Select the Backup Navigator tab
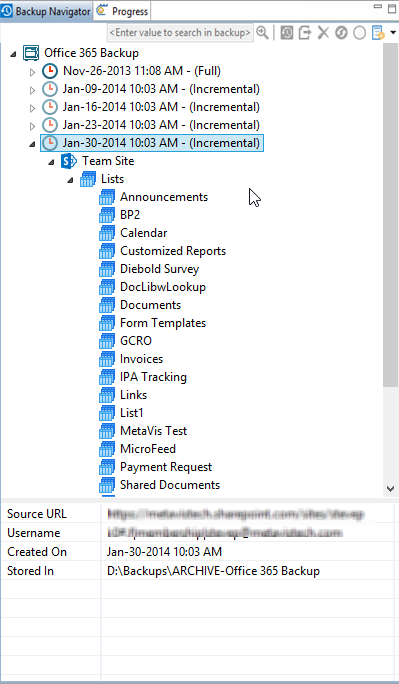The width and height of the screenshot is (399, 684). click(46, 11)
